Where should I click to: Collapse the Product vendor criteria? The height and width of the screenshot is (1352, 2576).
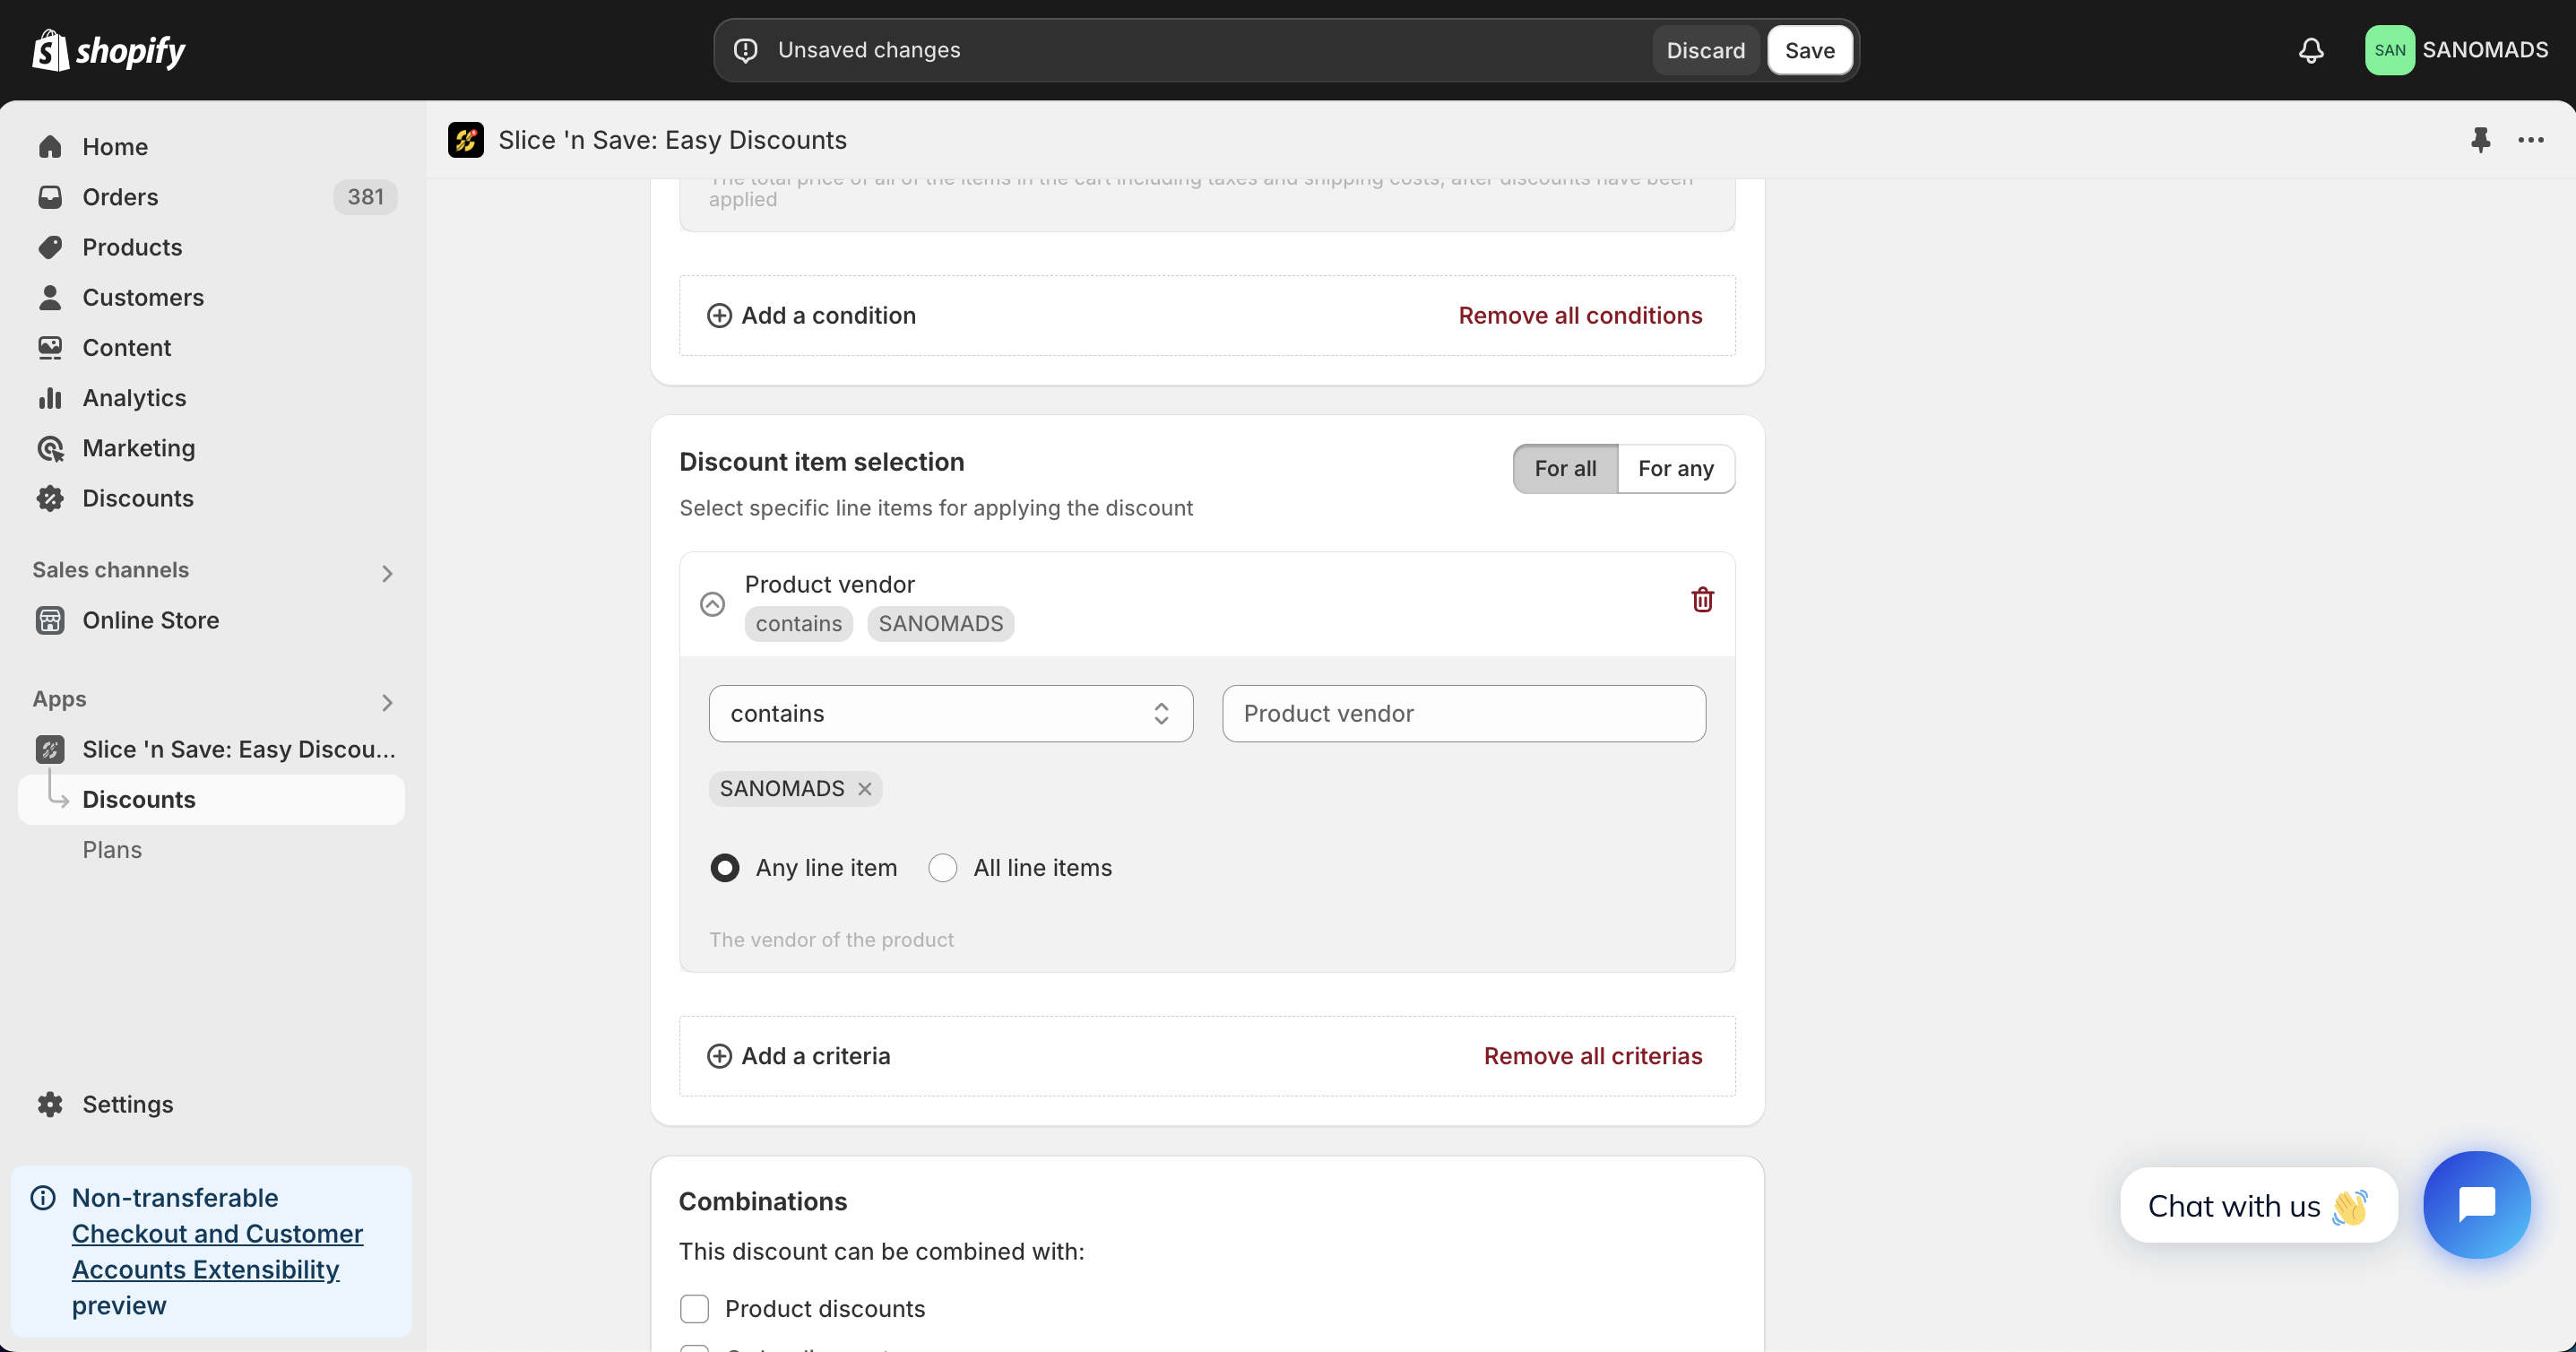712,604
